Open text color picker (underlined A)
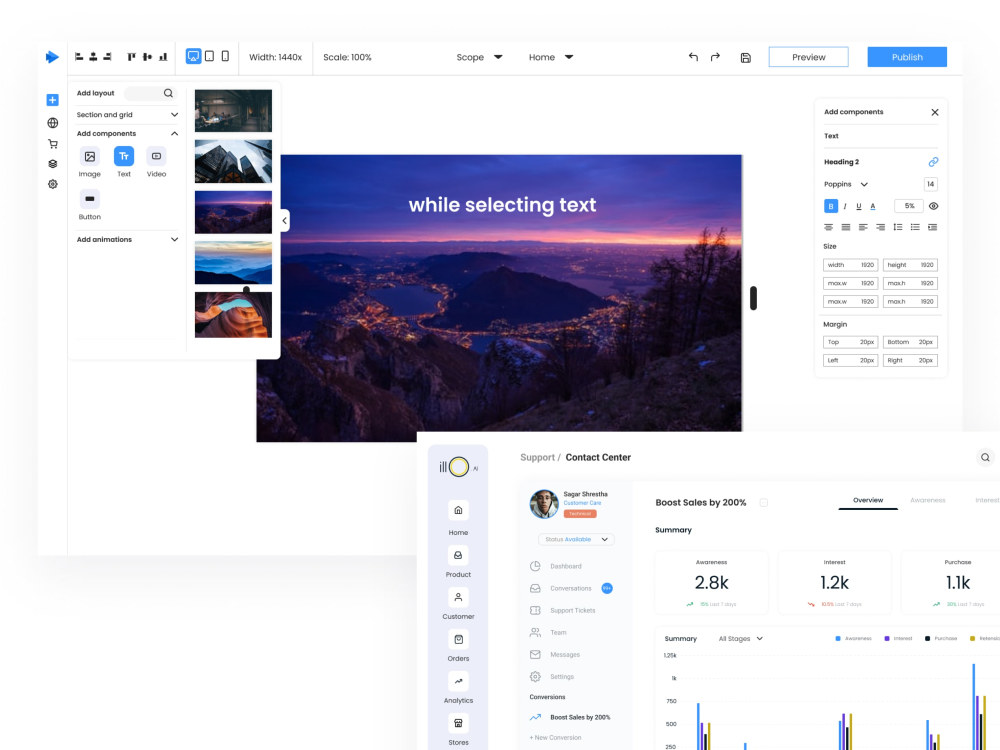Image resolution: width=1000 pixels, height=750 pixels. [x=873, y=206]
